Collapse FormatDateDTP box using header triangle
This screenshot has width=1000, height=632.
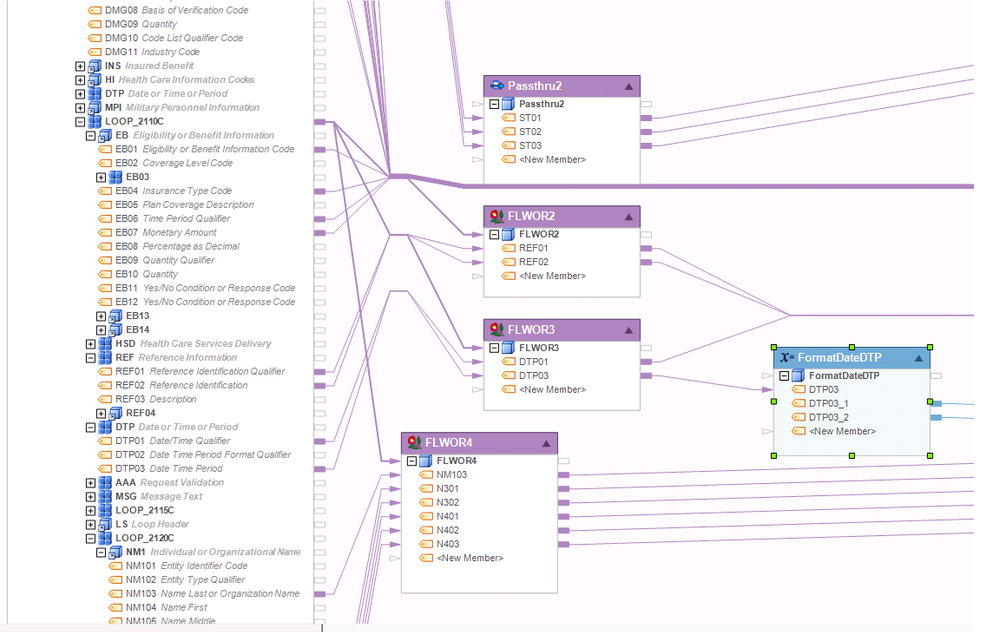tap(918, 358)
